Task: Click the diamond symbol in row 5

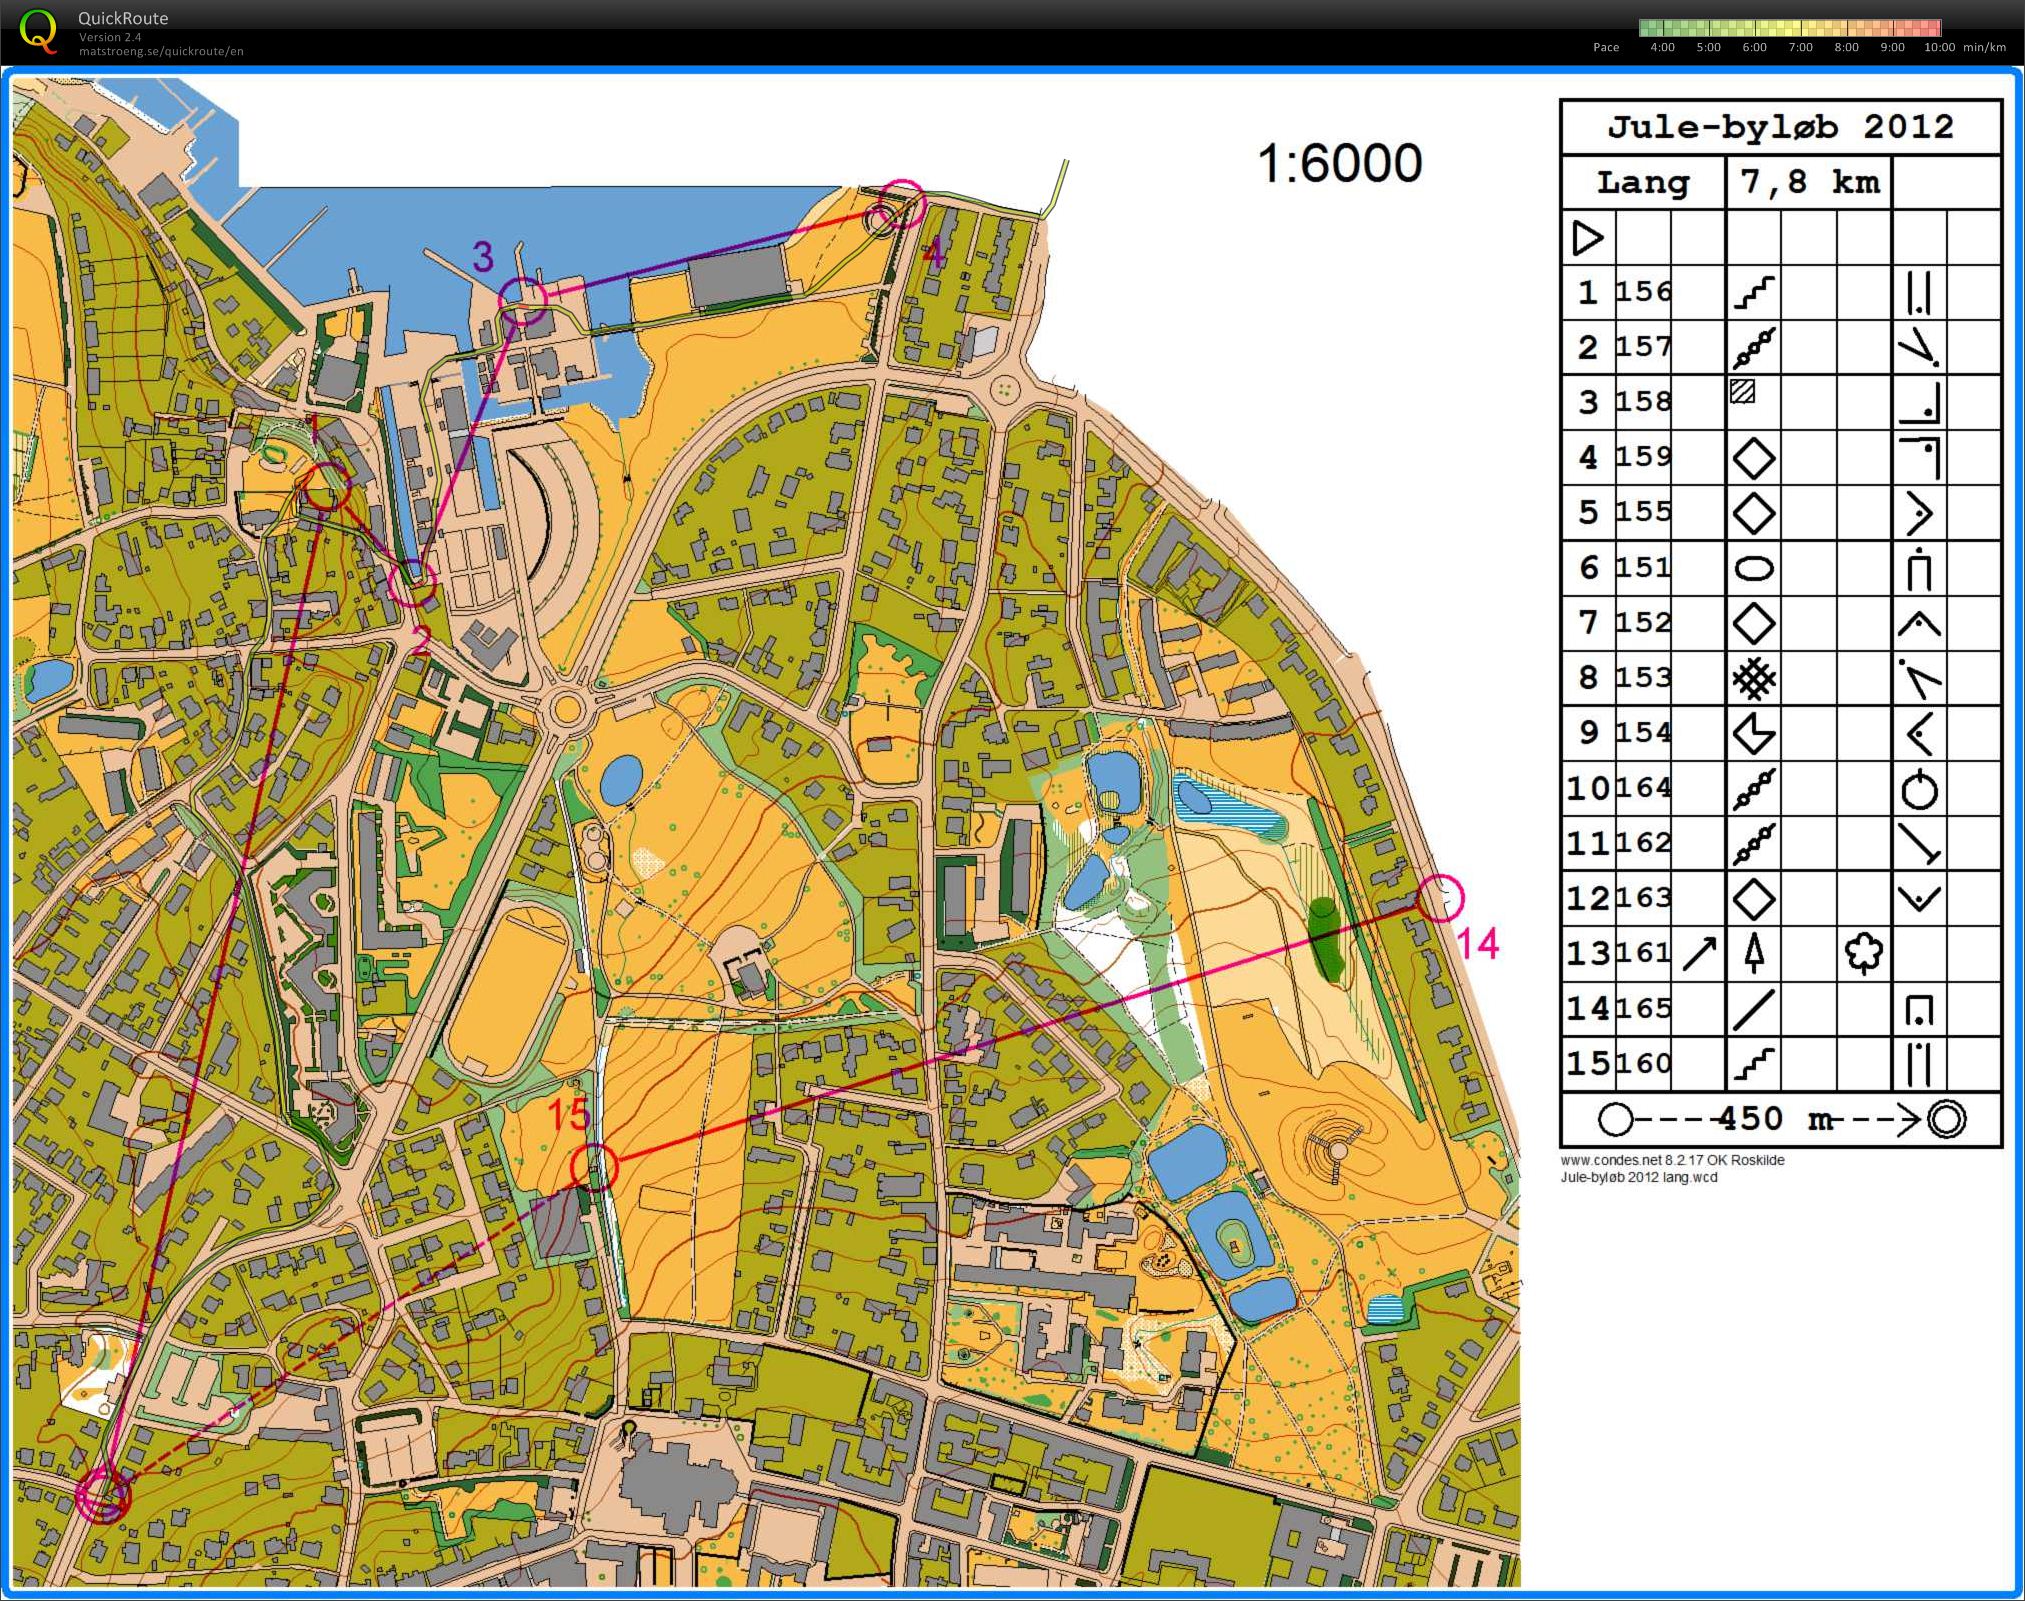Action: [x=1754, y=514]
